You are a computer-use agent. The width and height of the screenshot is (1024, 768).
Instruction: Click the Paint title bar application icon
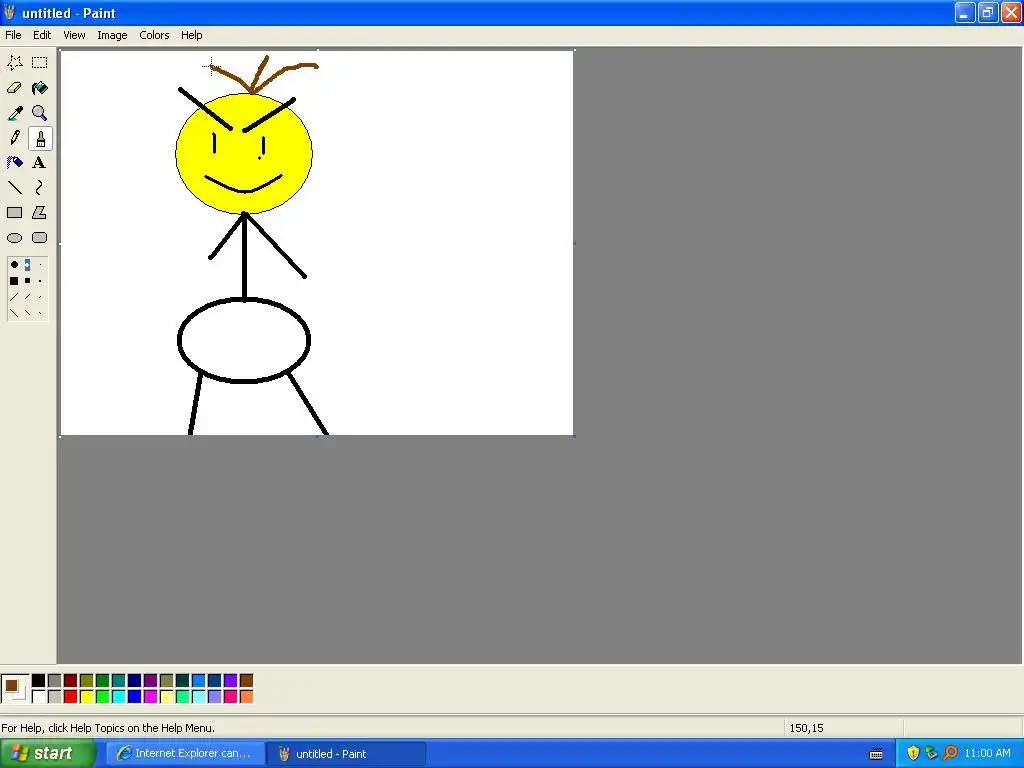click(10, 12)
